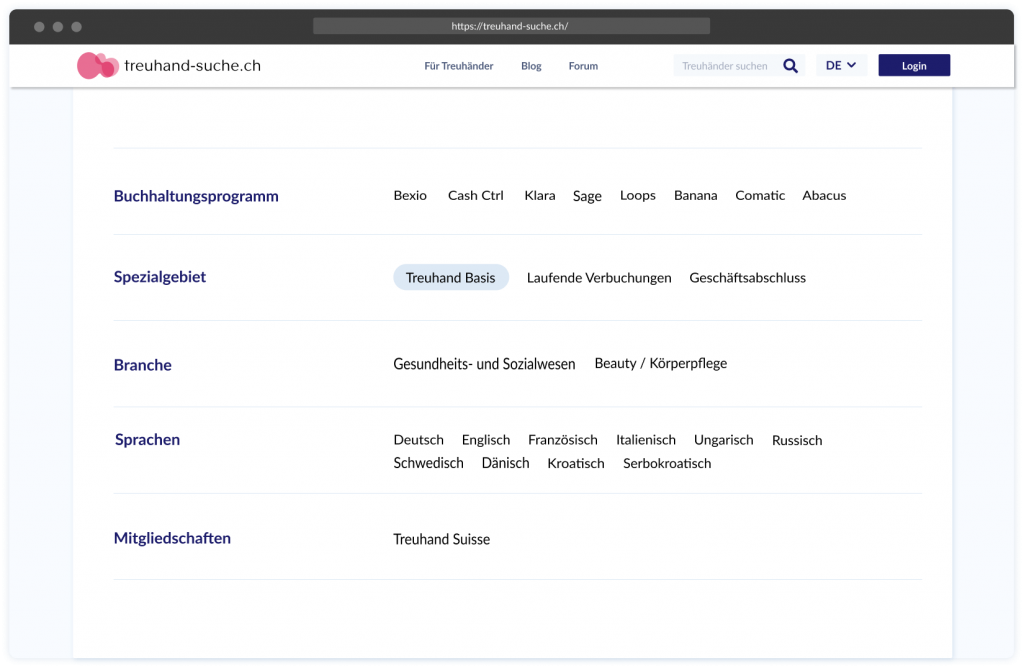Select the Bexio accounting program filter
This screenshot has height=668, width=1024.
[x=410, y=196]
